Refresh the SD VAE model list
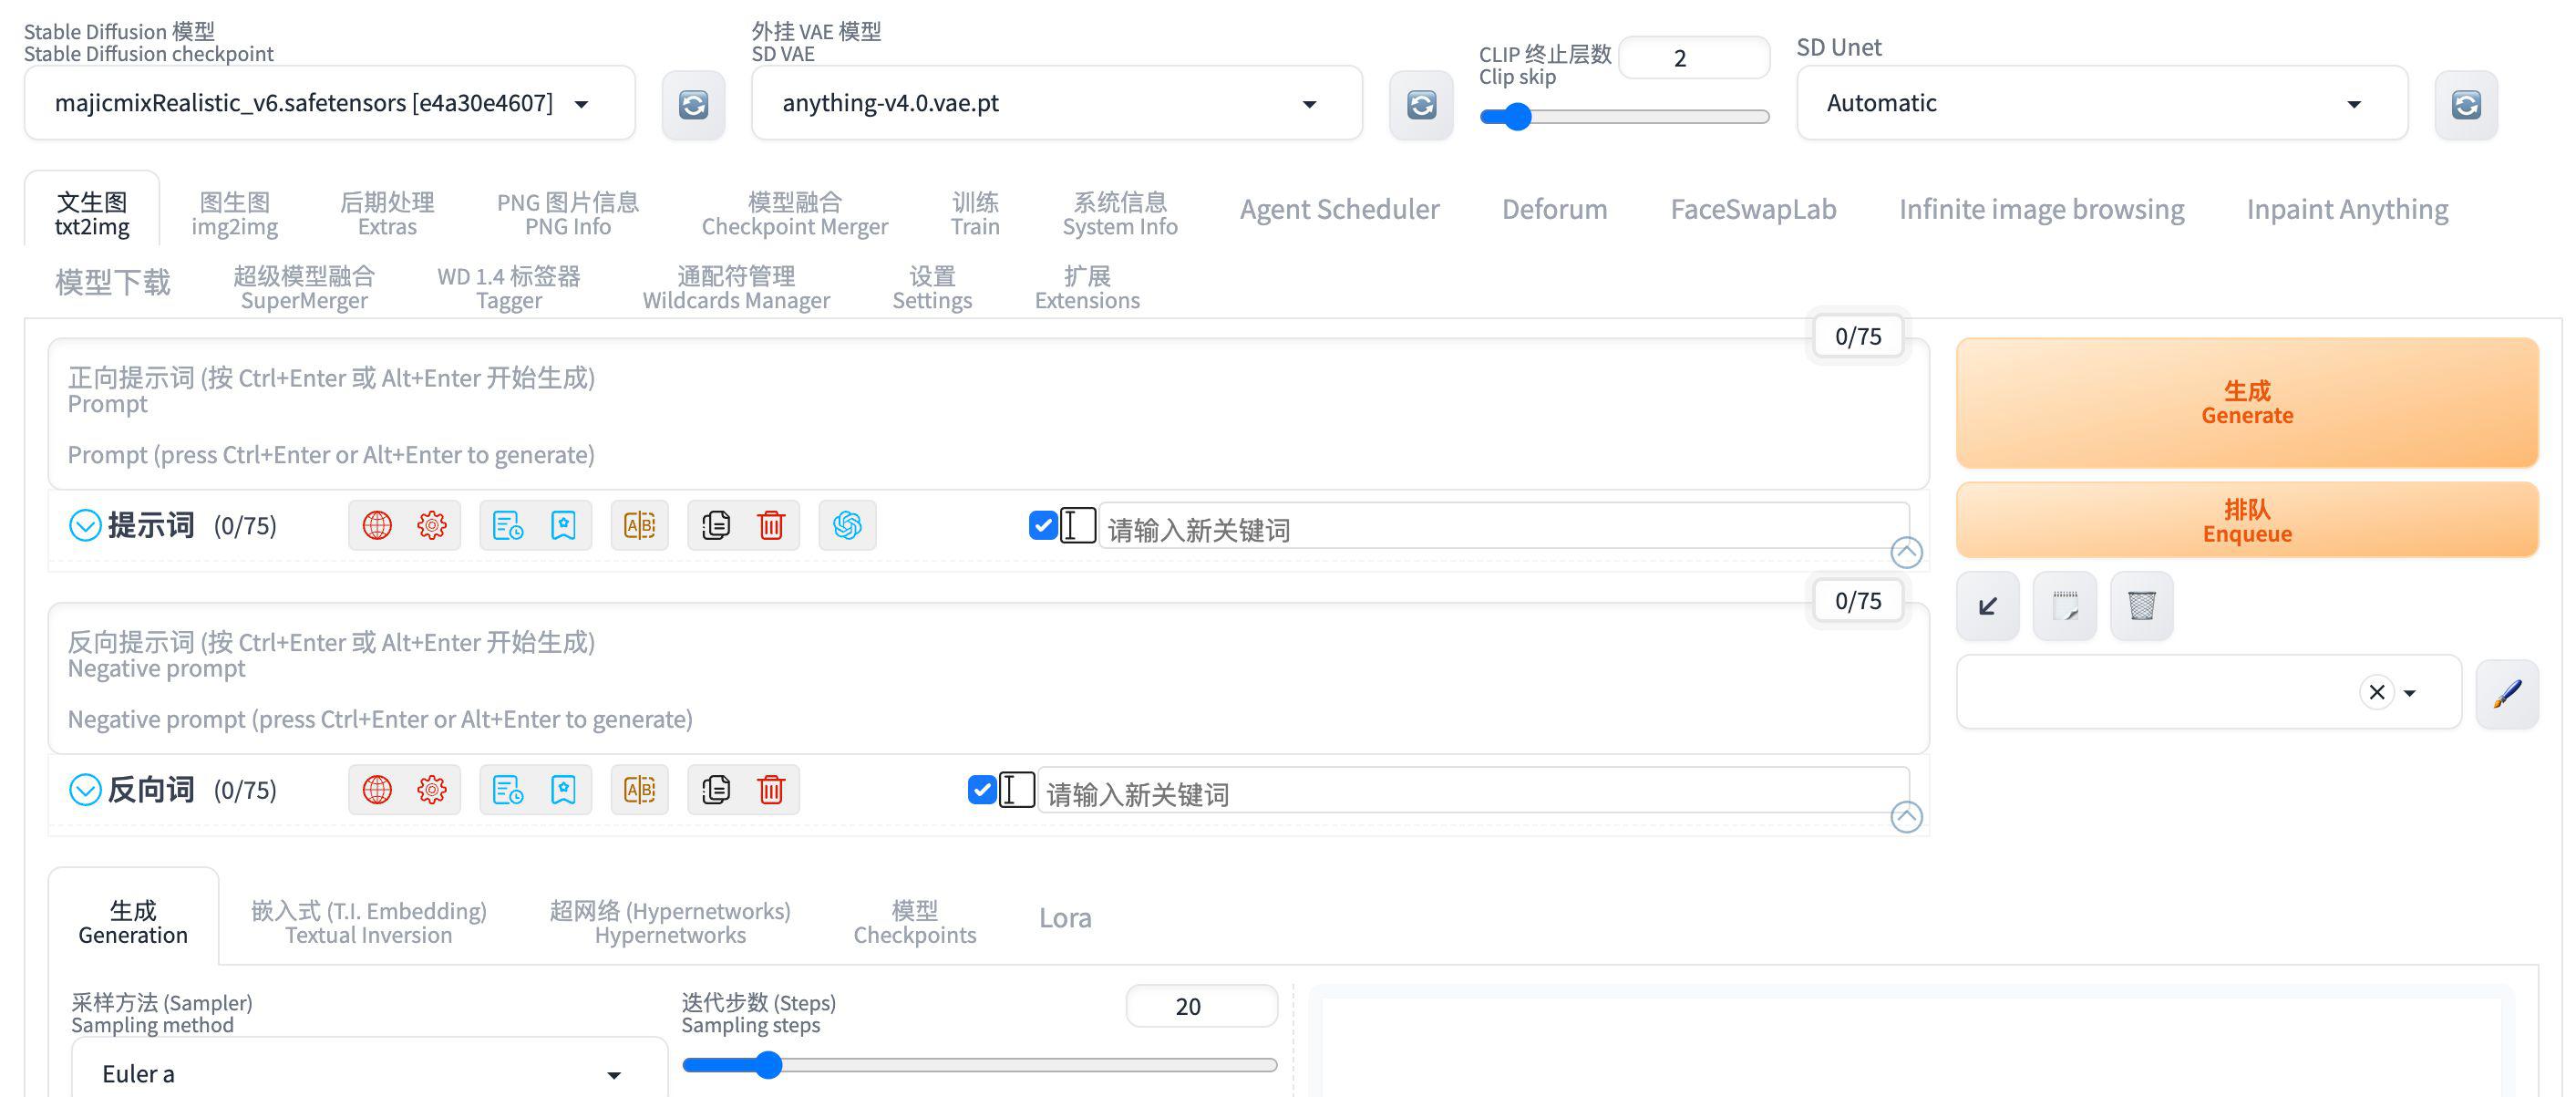 coord(1420,104)
